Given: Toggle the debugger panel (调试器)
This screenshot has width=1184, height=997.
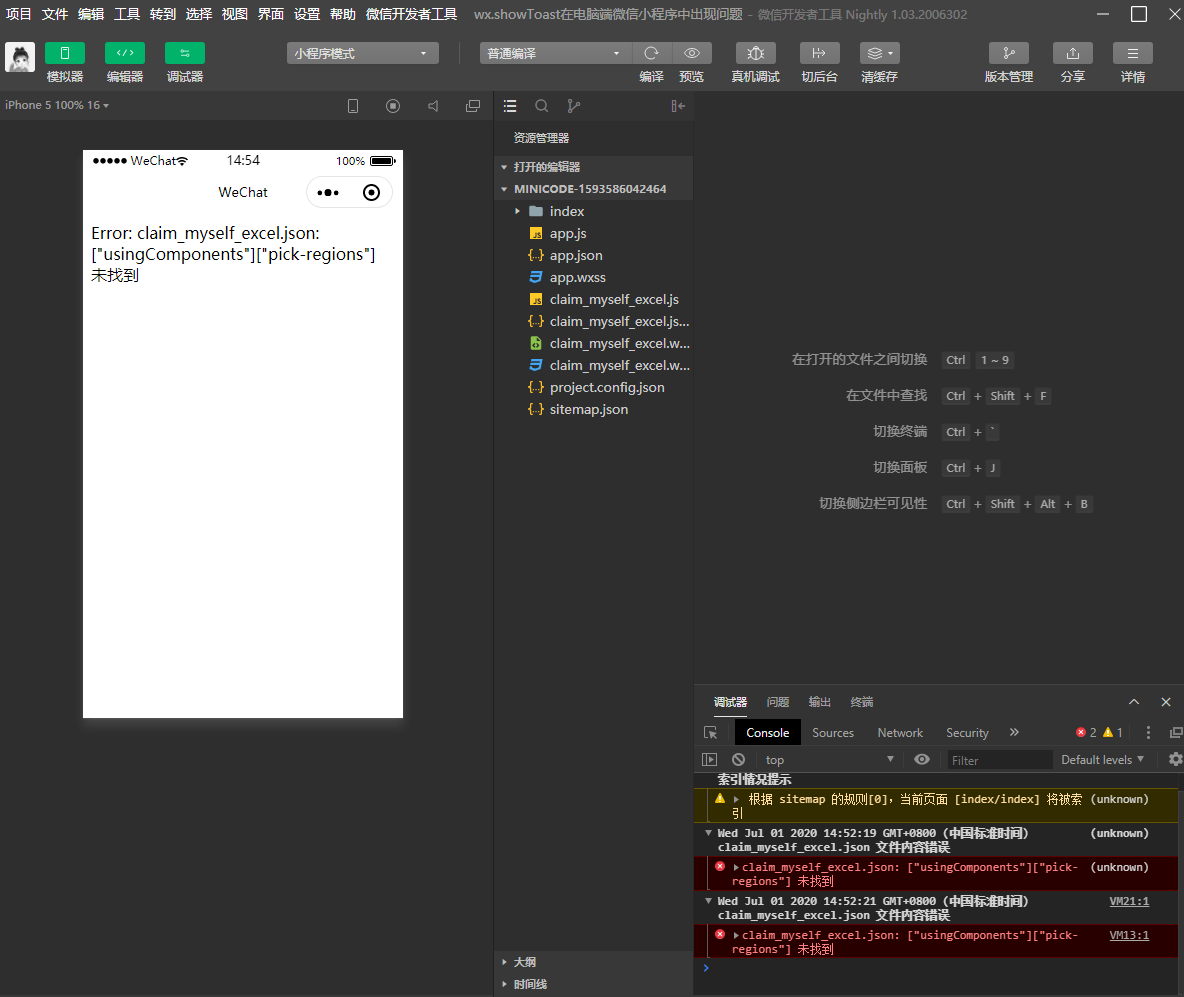Looking at the screenshot, I should pyautogui.click(x=184, y=53).
